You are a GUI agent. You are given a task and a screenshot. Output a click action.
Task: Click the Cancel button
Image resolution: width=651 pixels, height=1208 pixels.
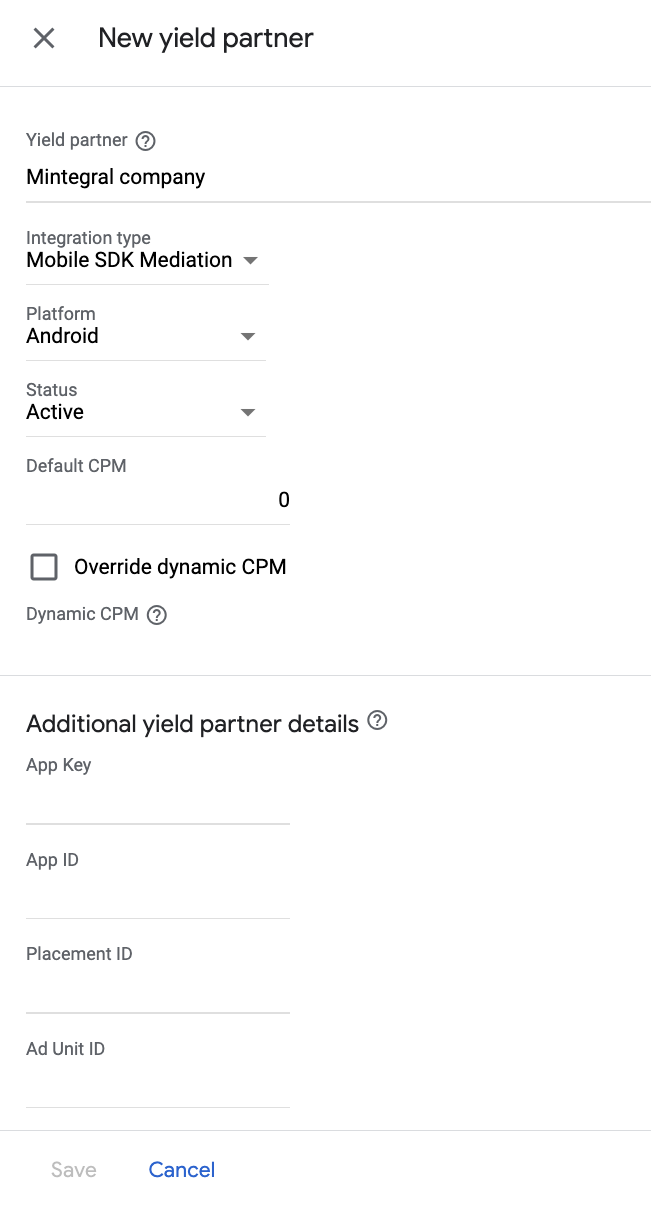(x=182, y=1170)
